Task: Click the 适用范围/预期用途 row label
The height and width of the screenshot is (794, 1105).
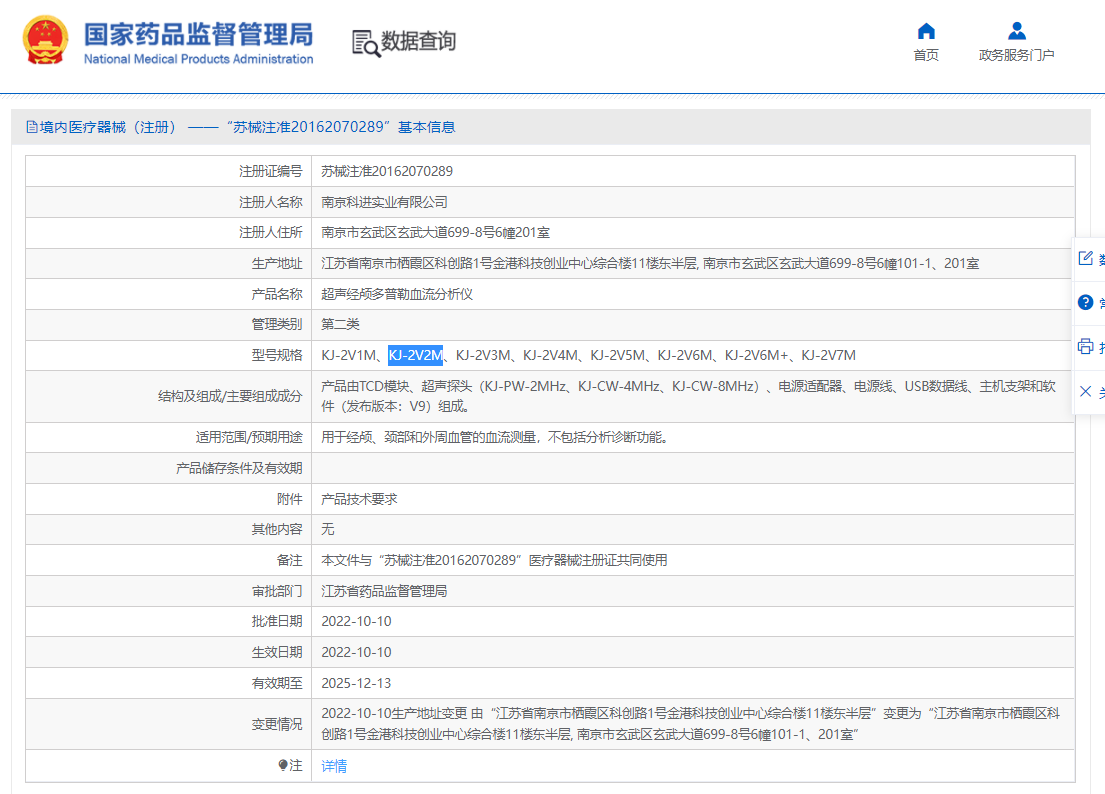Action: pos(249,438)
